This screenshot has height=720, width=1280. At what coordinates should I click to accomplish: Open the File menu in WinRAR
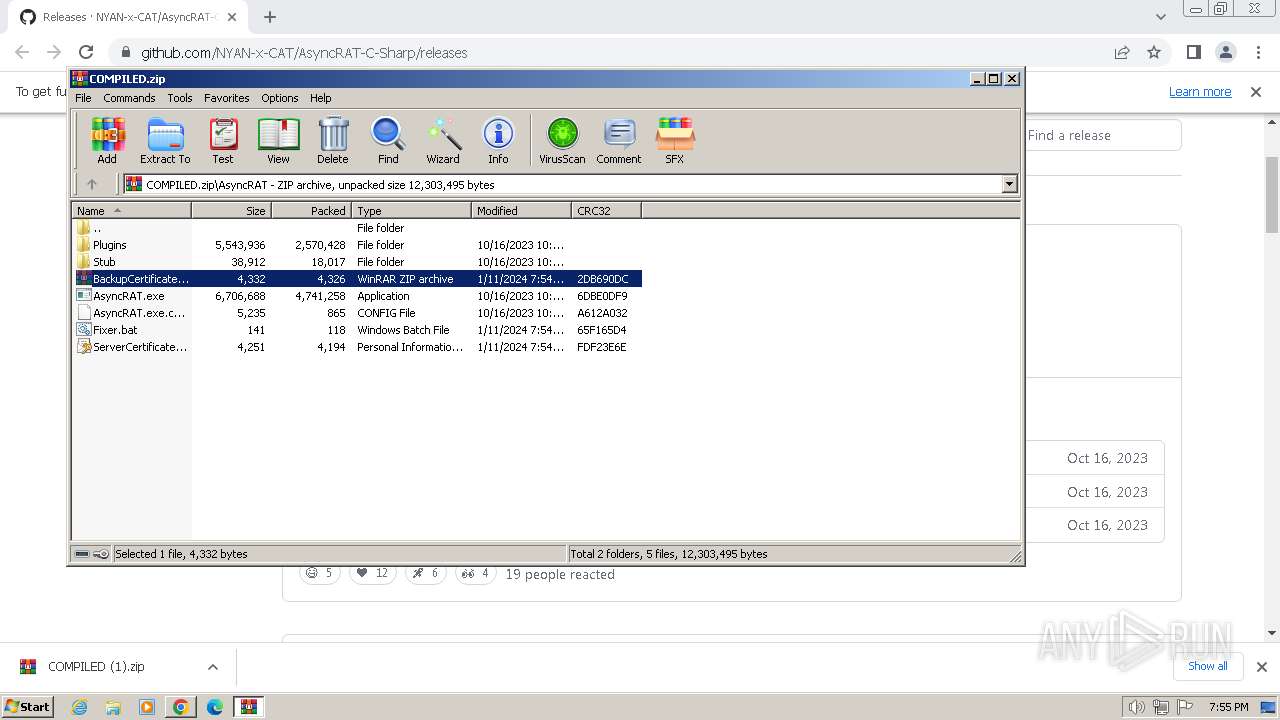click(83, 98)
